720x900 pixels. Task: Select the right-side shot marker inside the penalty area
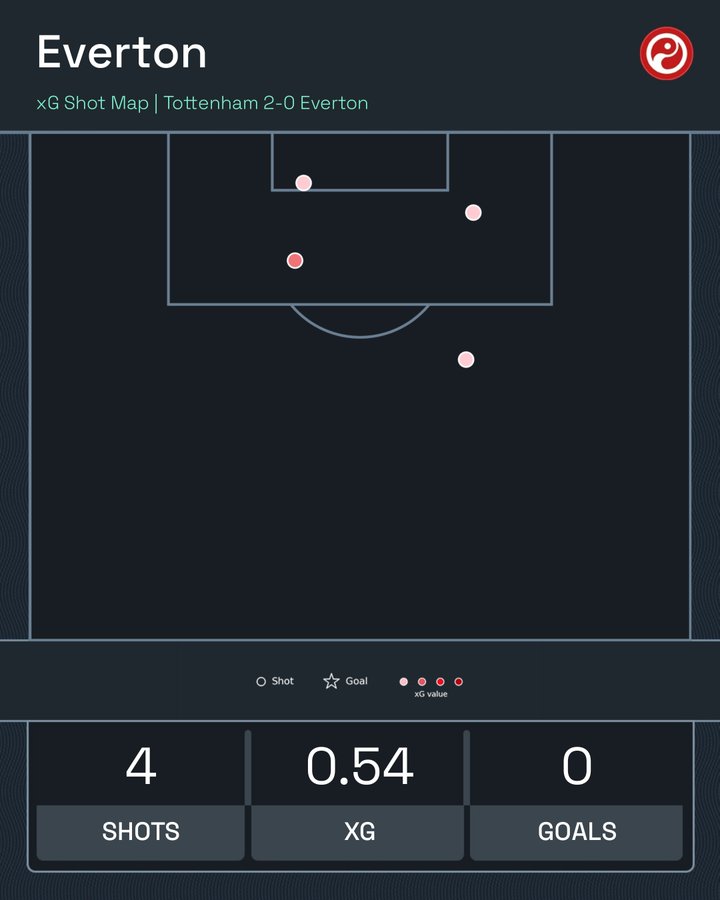pos(474,213)
